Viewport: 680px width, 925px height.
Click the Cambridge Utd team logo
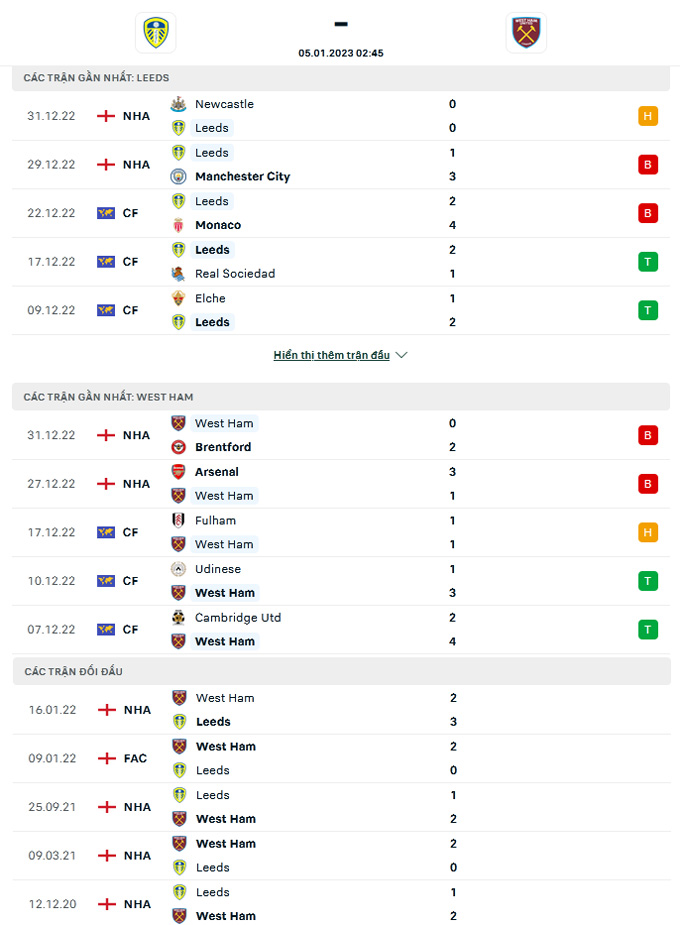coord(178,617)
